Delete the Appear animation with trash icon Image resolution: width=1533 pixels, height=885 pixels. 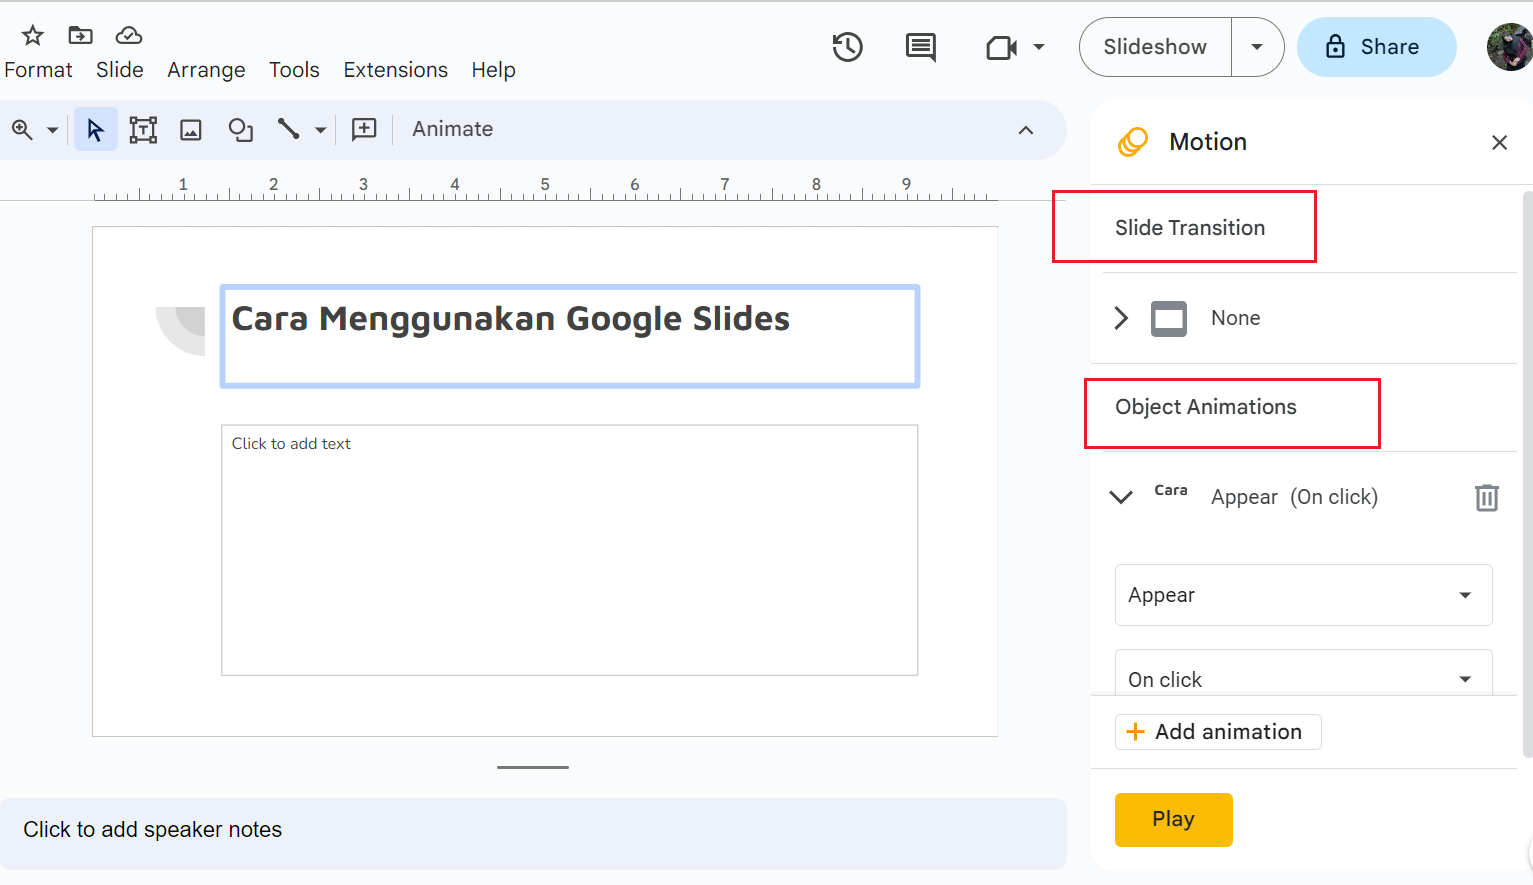tap(1486, 497)
